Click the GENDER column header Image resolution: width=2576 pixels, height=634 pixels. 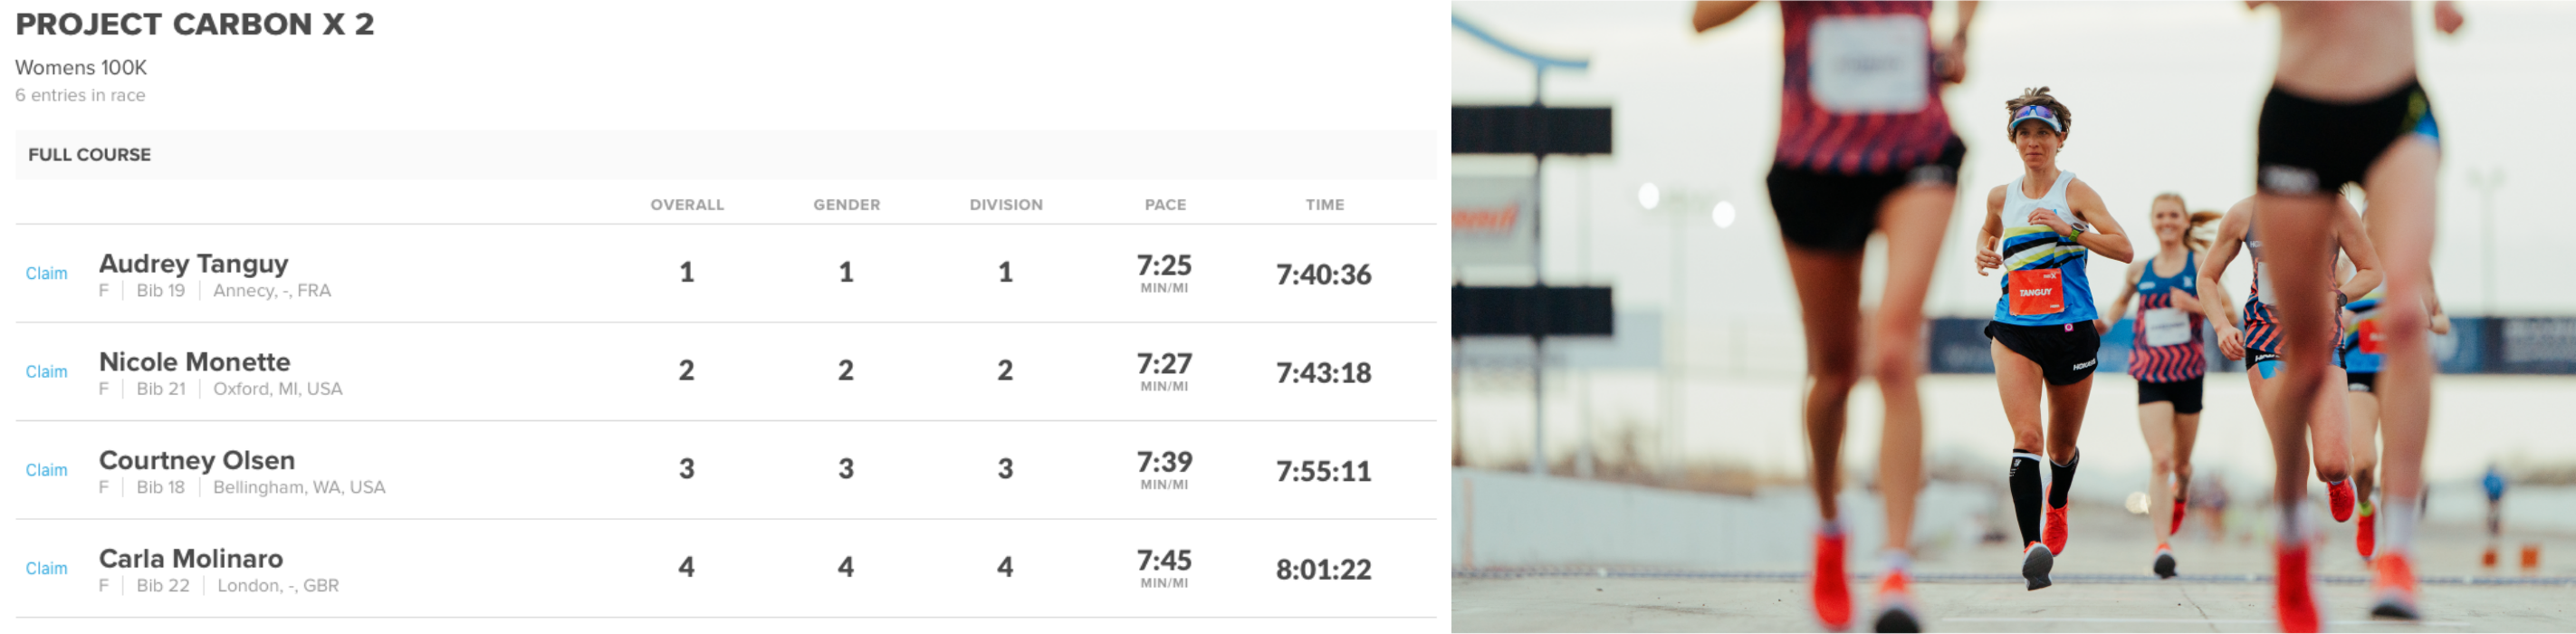[x=846, y=205]
